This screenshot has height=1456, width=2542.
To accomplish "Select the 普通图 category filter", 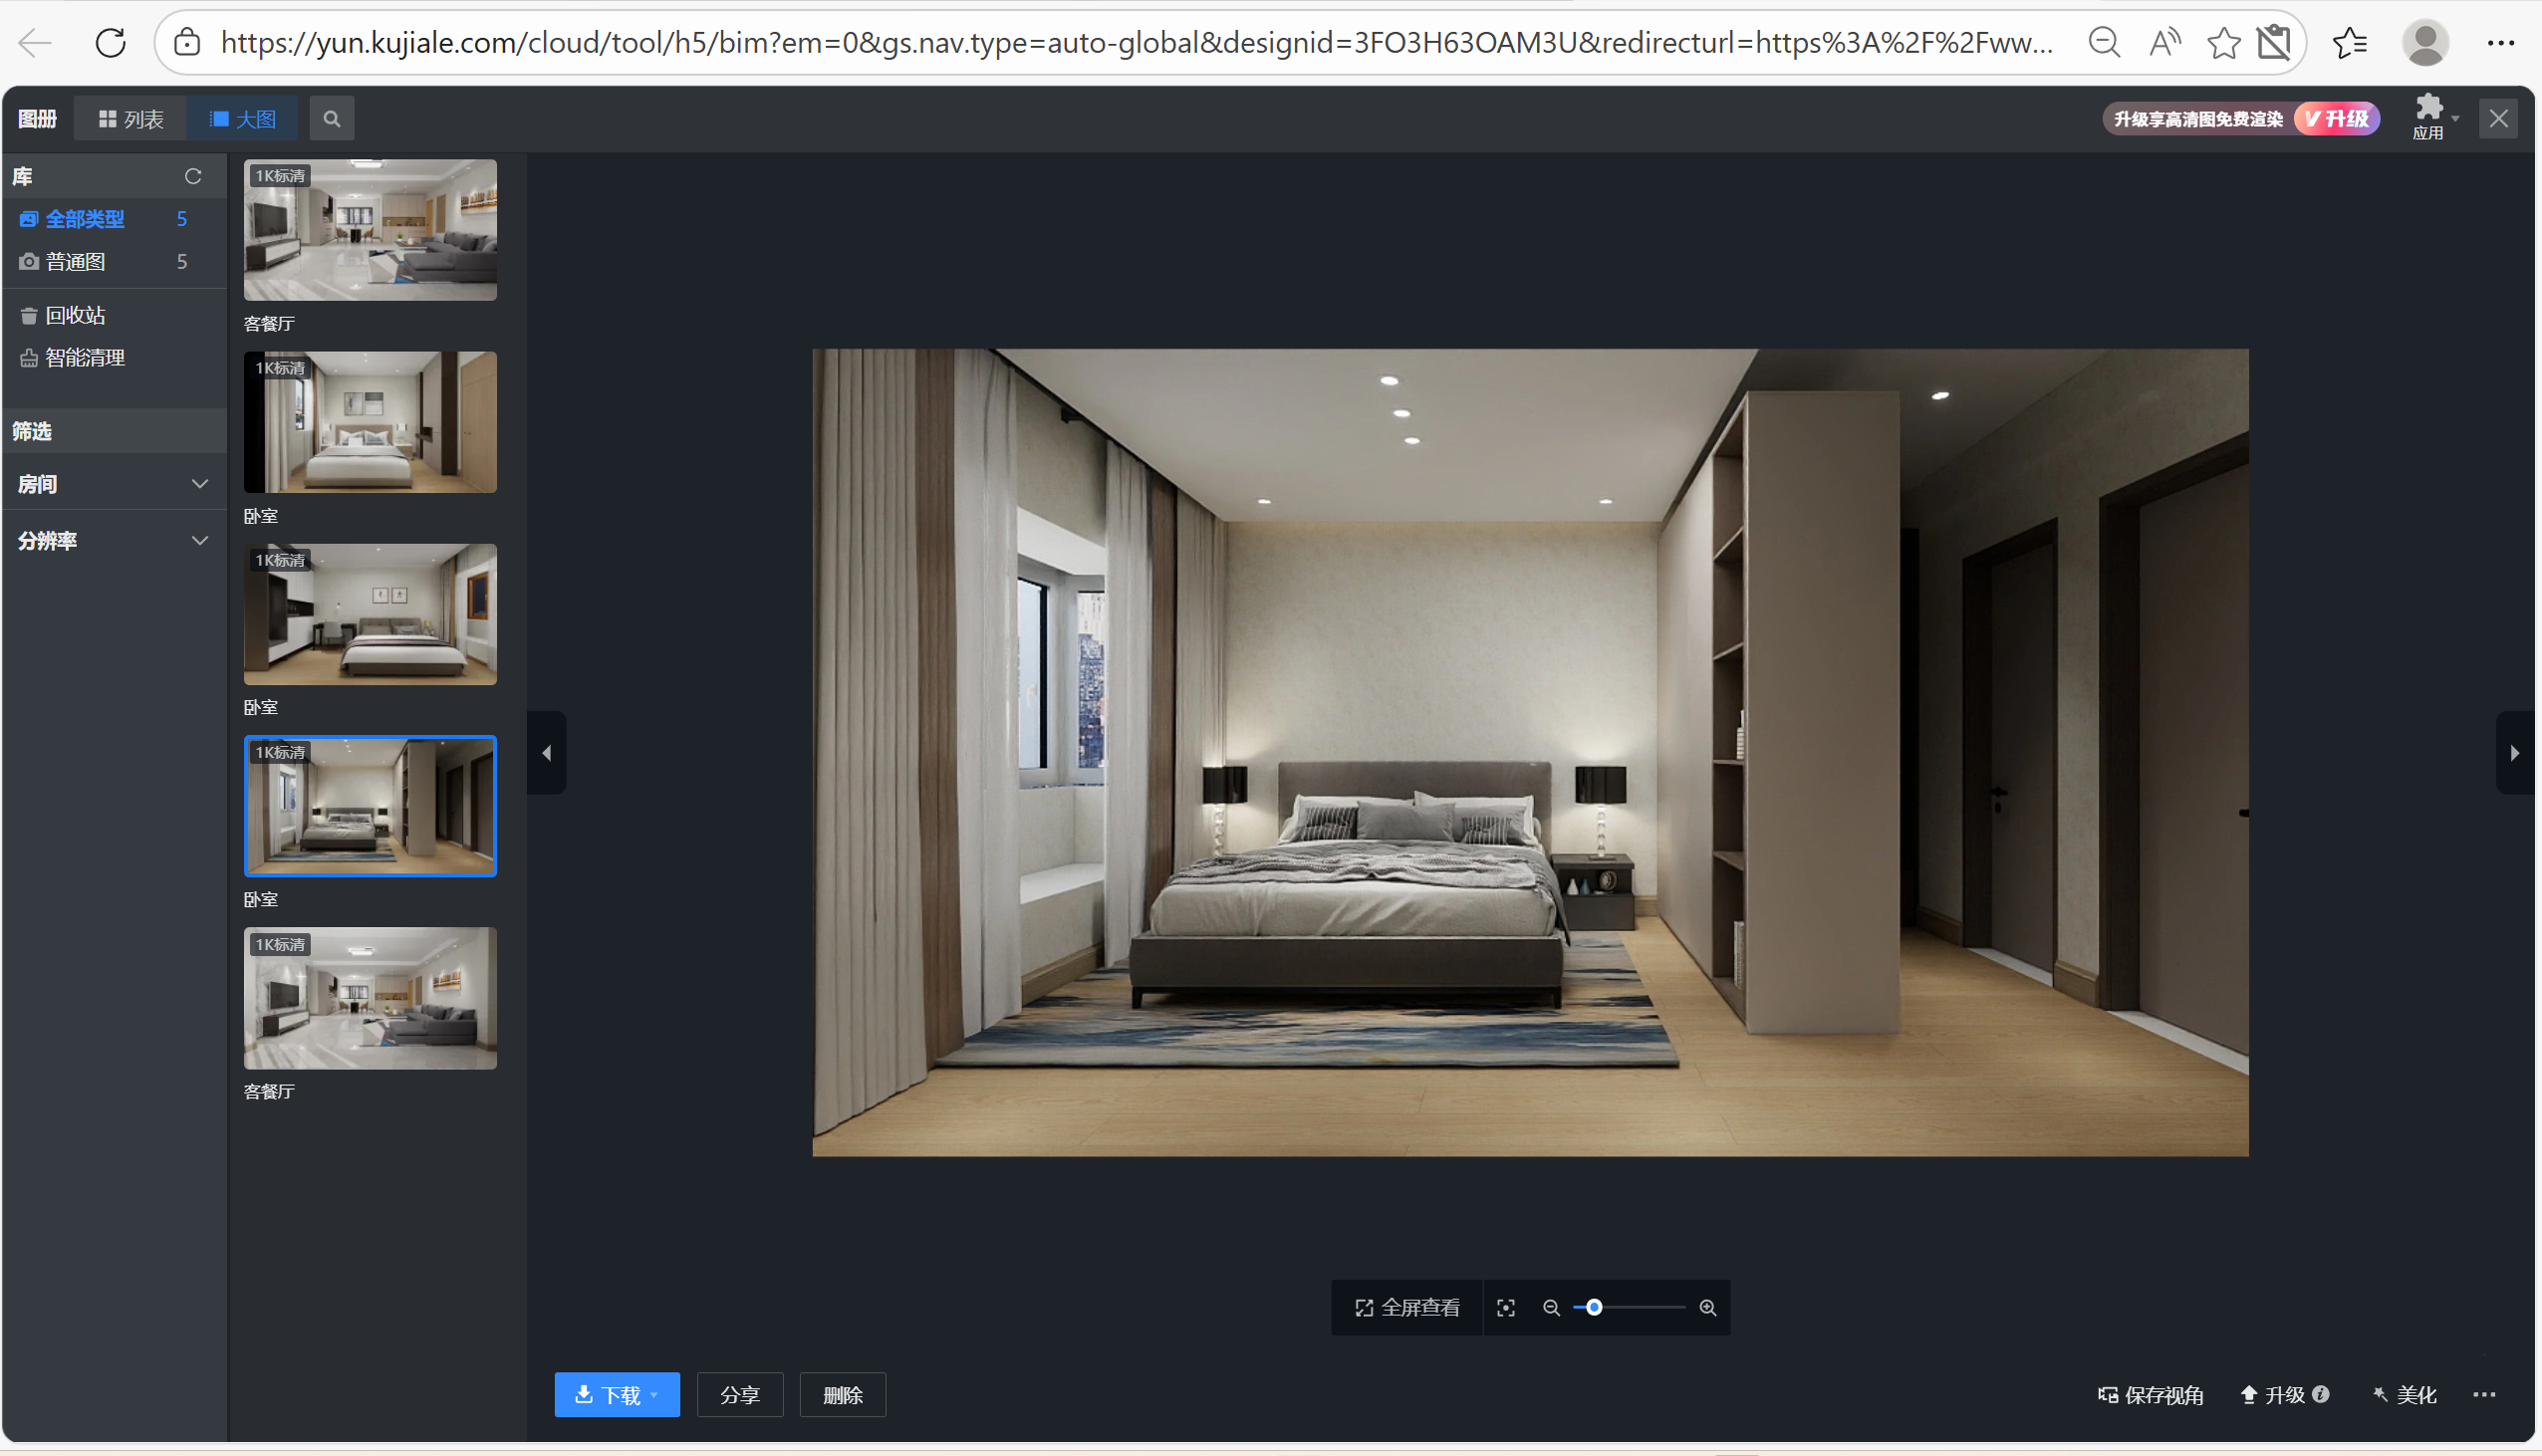I will tap(75, 262).
